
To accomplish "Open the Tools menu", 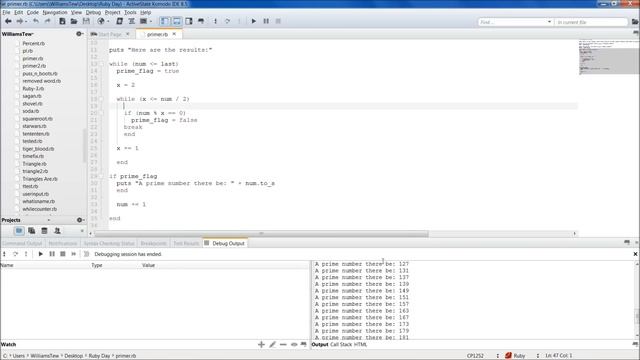I will [x=130, y=13].
